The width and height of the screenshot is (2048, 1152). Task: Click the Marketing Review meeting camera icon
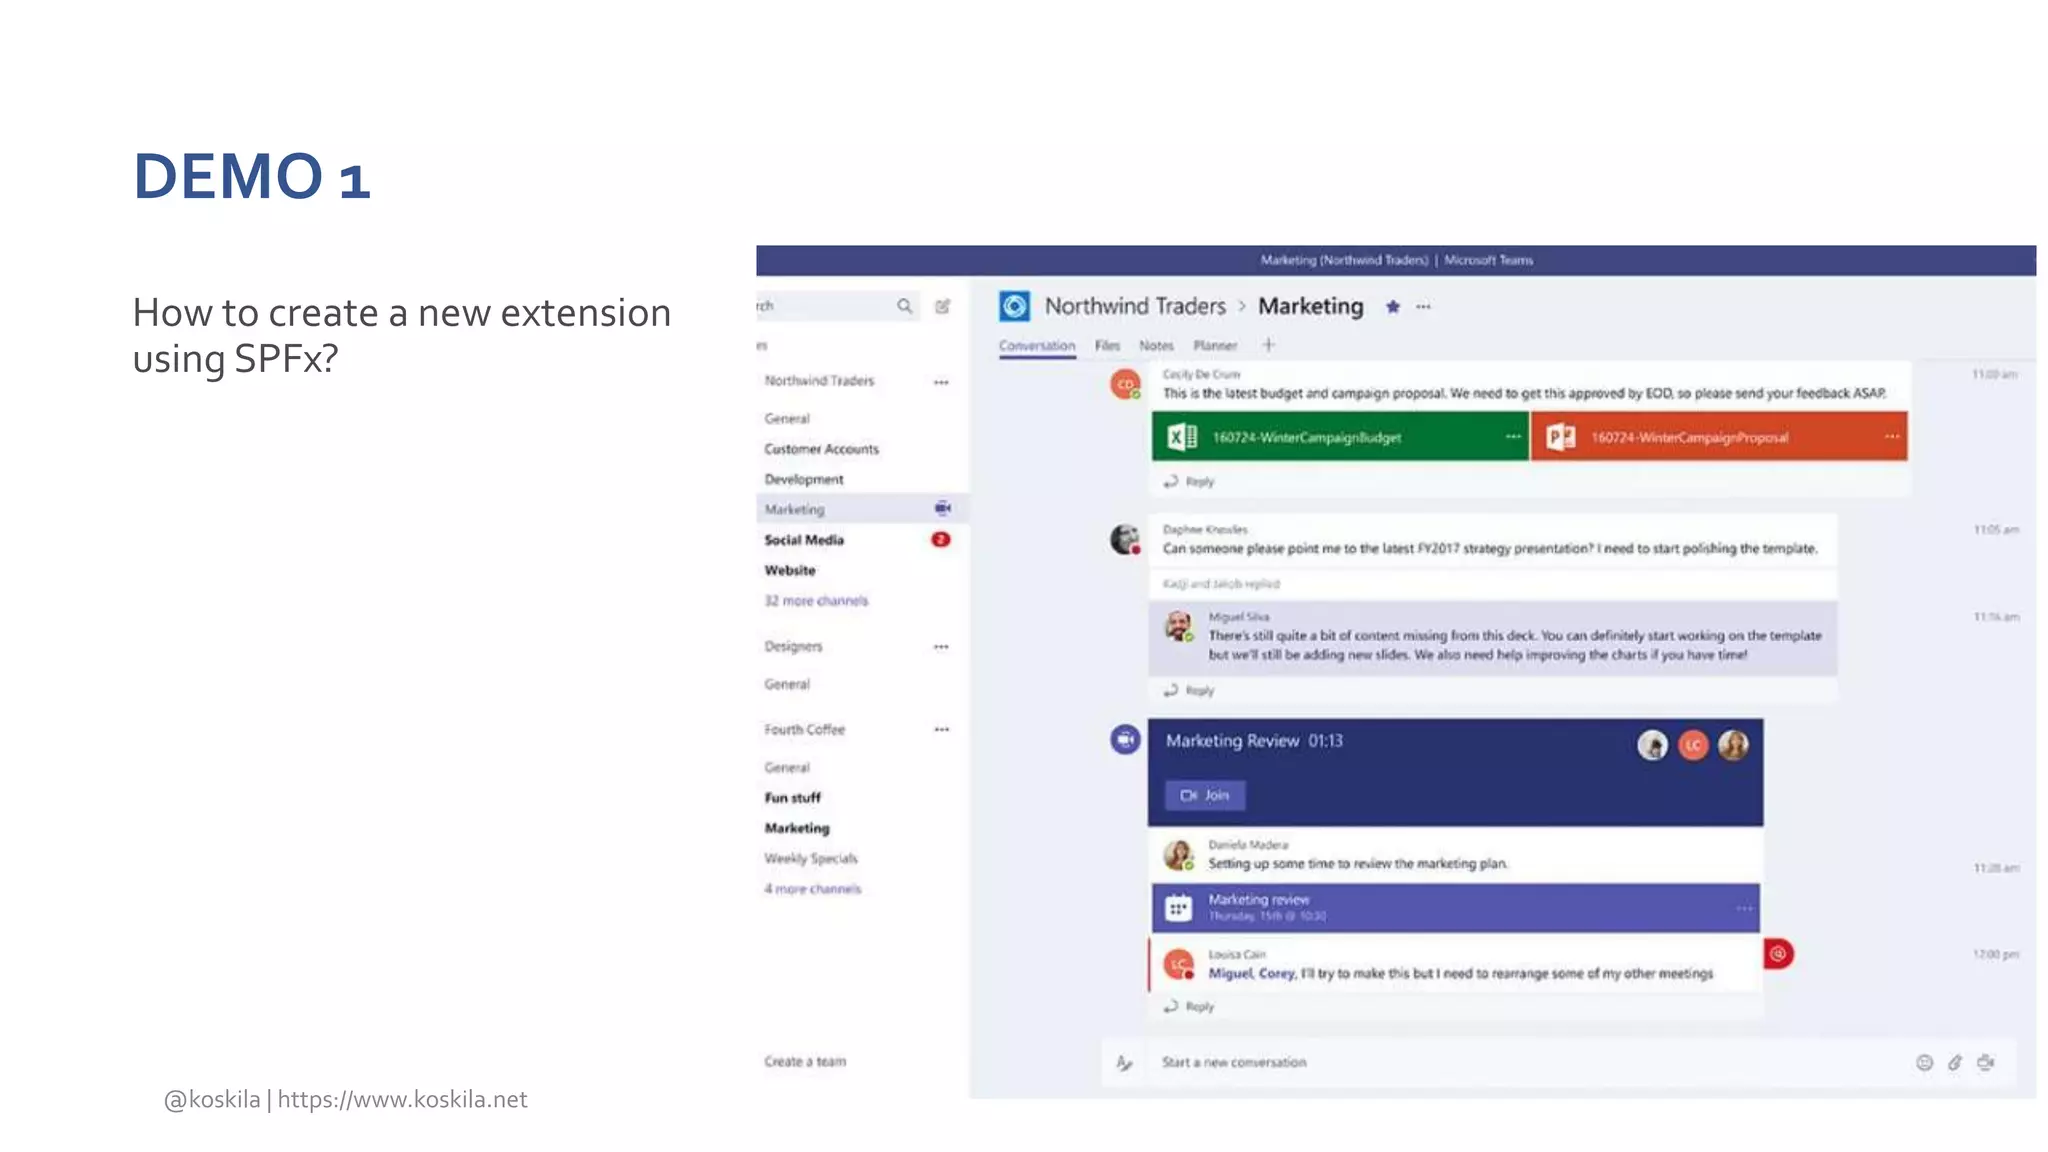pos(1126,740)
